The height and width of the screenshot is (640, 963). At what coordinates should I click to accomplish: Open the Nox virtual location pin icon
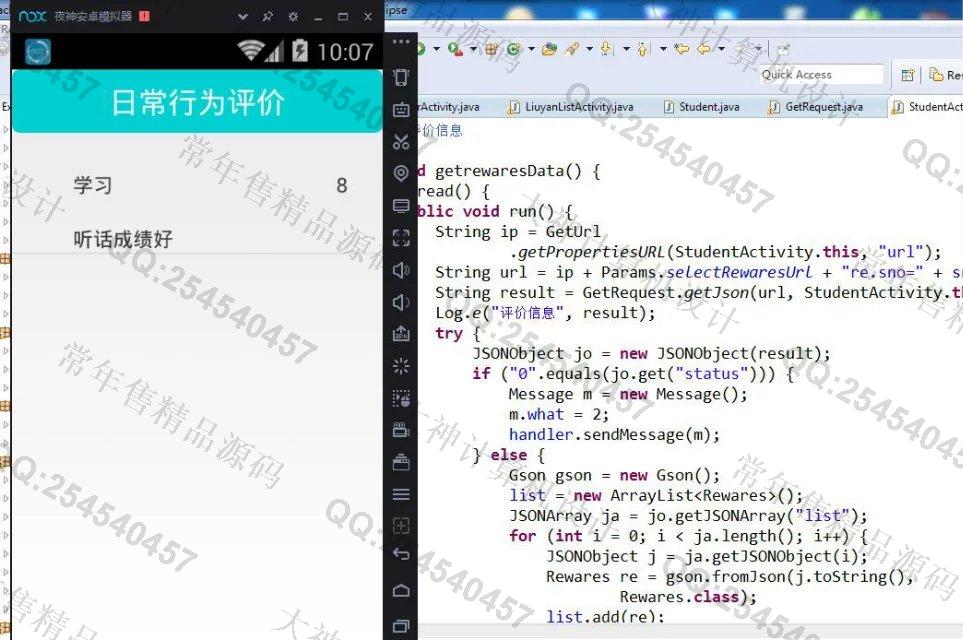tap(401, 173)
